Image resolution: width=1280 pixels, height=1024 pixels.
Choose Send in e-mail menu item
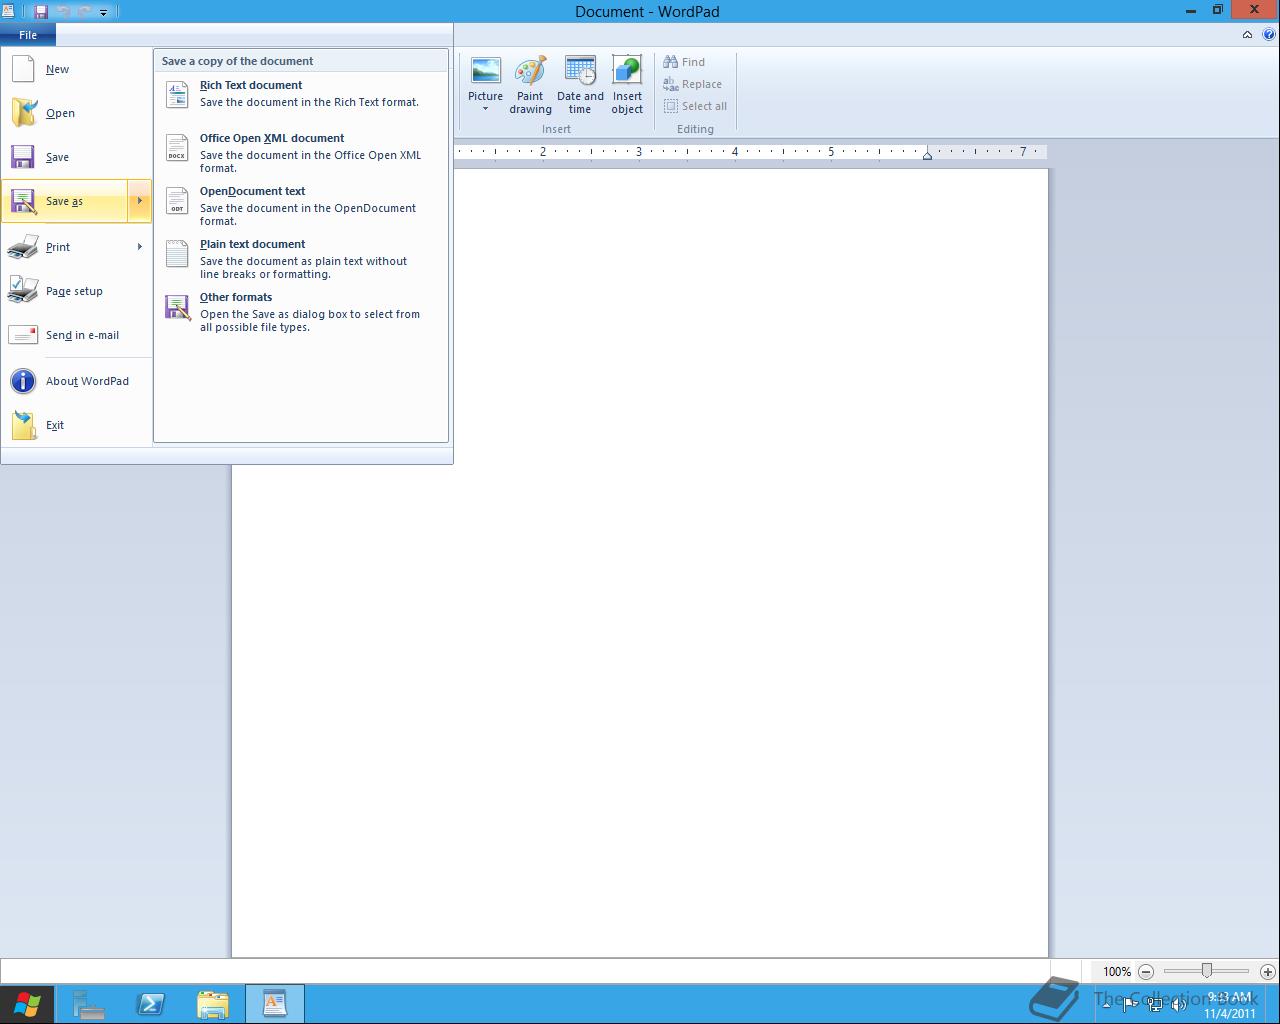(x=76, y=335)
